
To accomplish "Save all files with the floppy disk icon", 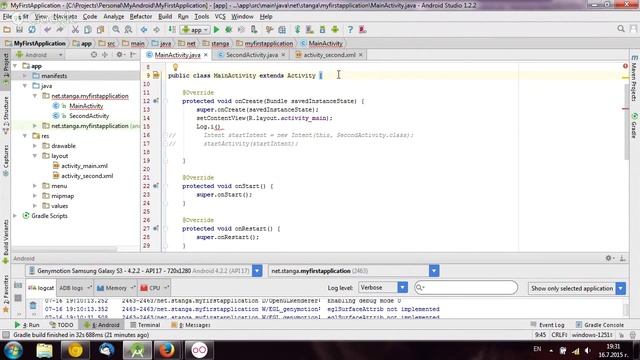I will pyautogui.click(x=19, y=29).
